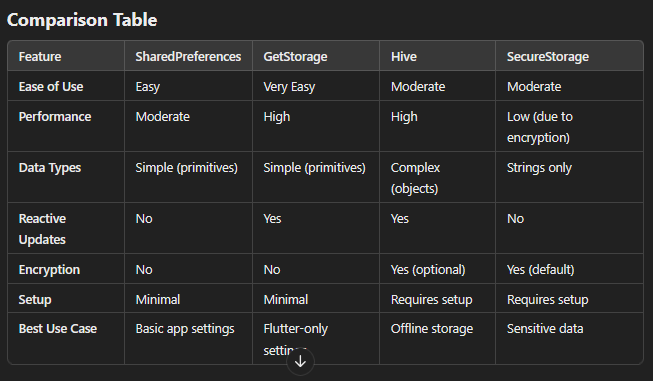This screenshot has width=653, height=381.
Task: Select the 'Yes (optional)' encryption cell
Action: pyautogui.click(x=428, y=270)
